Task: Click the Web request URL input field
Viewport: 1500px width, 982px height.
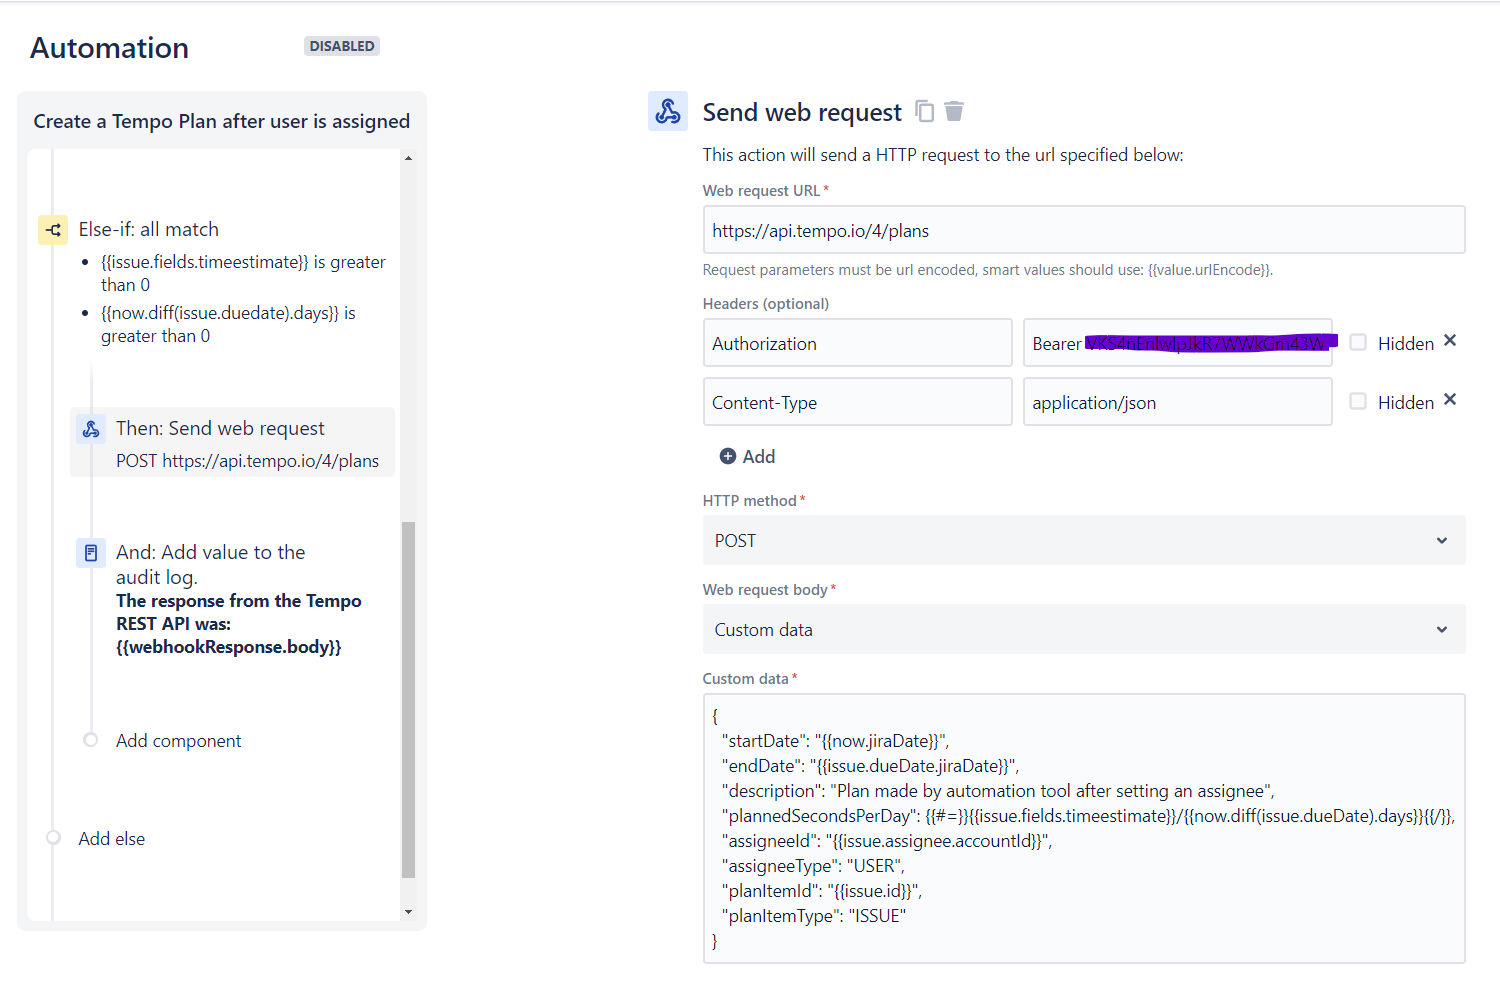Action: tap(1083, 231)
